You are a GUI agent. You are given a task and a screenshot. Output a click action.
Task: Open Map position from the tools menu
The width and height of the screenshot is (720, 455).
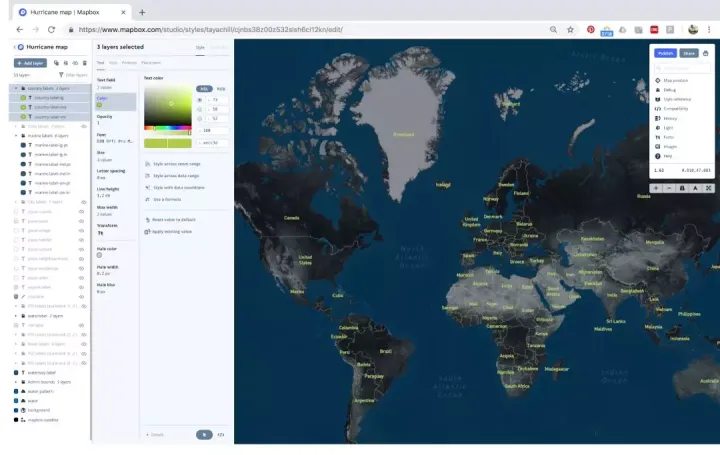pos(676,80)
